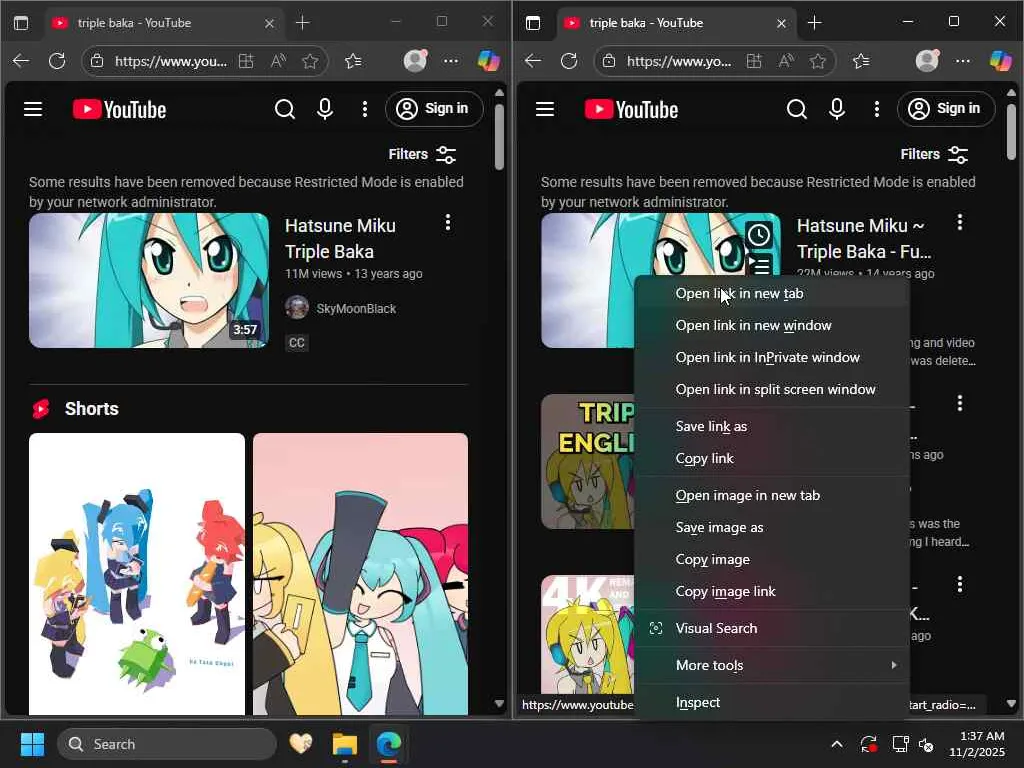Open YouTube guide menu in left window
This screenshot has width=1024, height=768.
coord(33,109)
